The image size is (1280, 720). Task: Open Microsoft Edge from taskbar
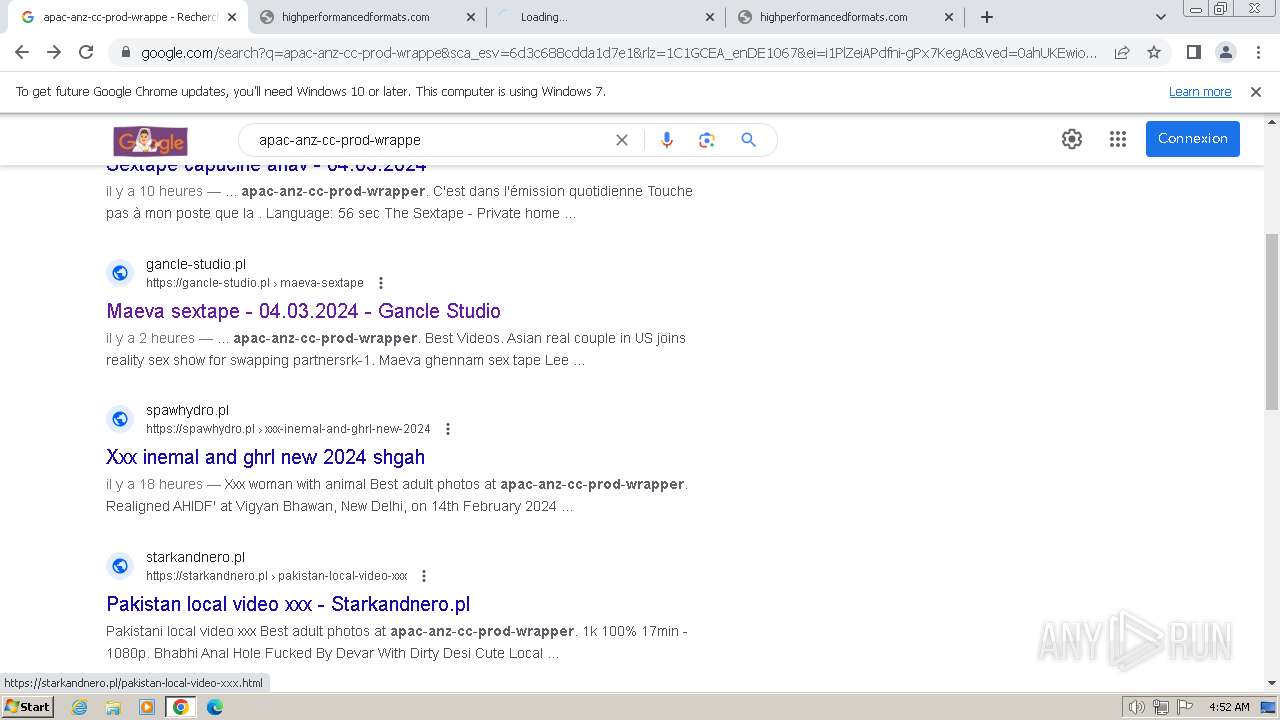(215, 707)
